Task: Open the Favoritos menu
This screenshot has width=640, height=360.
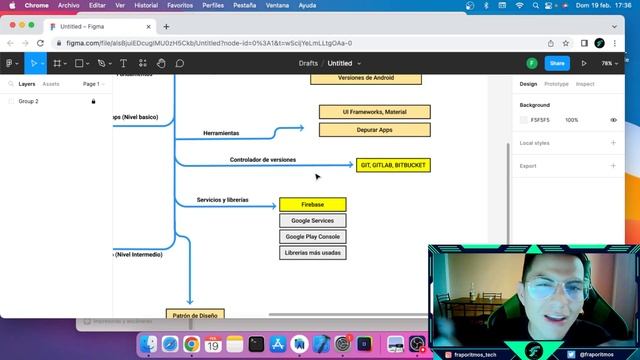Action: (x=180, y=5)
